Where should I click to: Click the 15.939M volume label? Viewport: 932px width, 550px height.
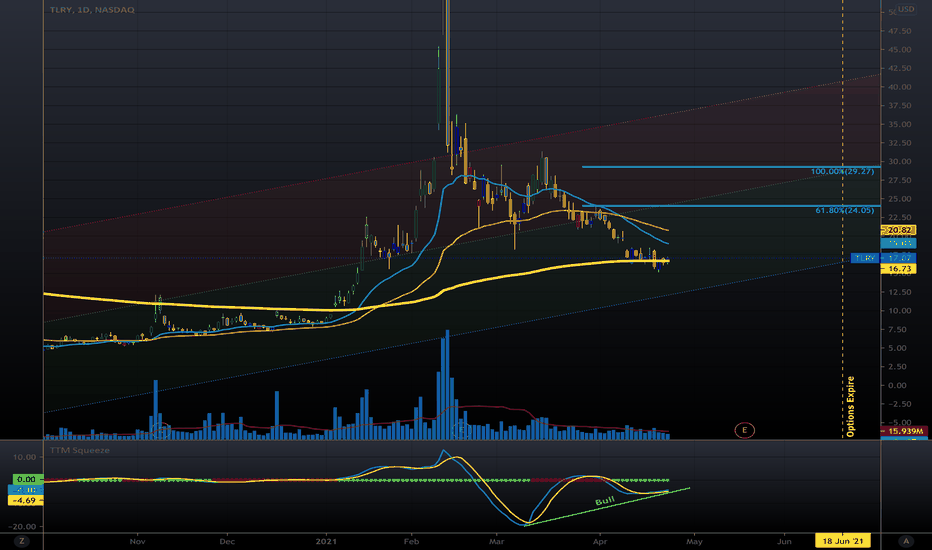tap(905, 431)
